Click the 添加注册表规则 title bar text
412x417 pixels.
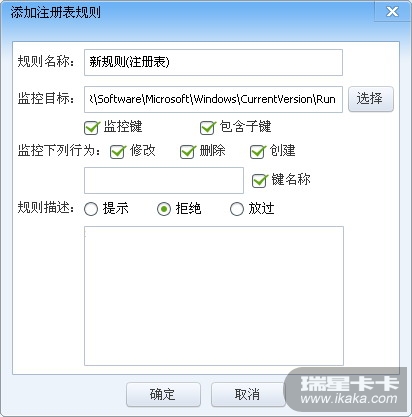point(56,13)
